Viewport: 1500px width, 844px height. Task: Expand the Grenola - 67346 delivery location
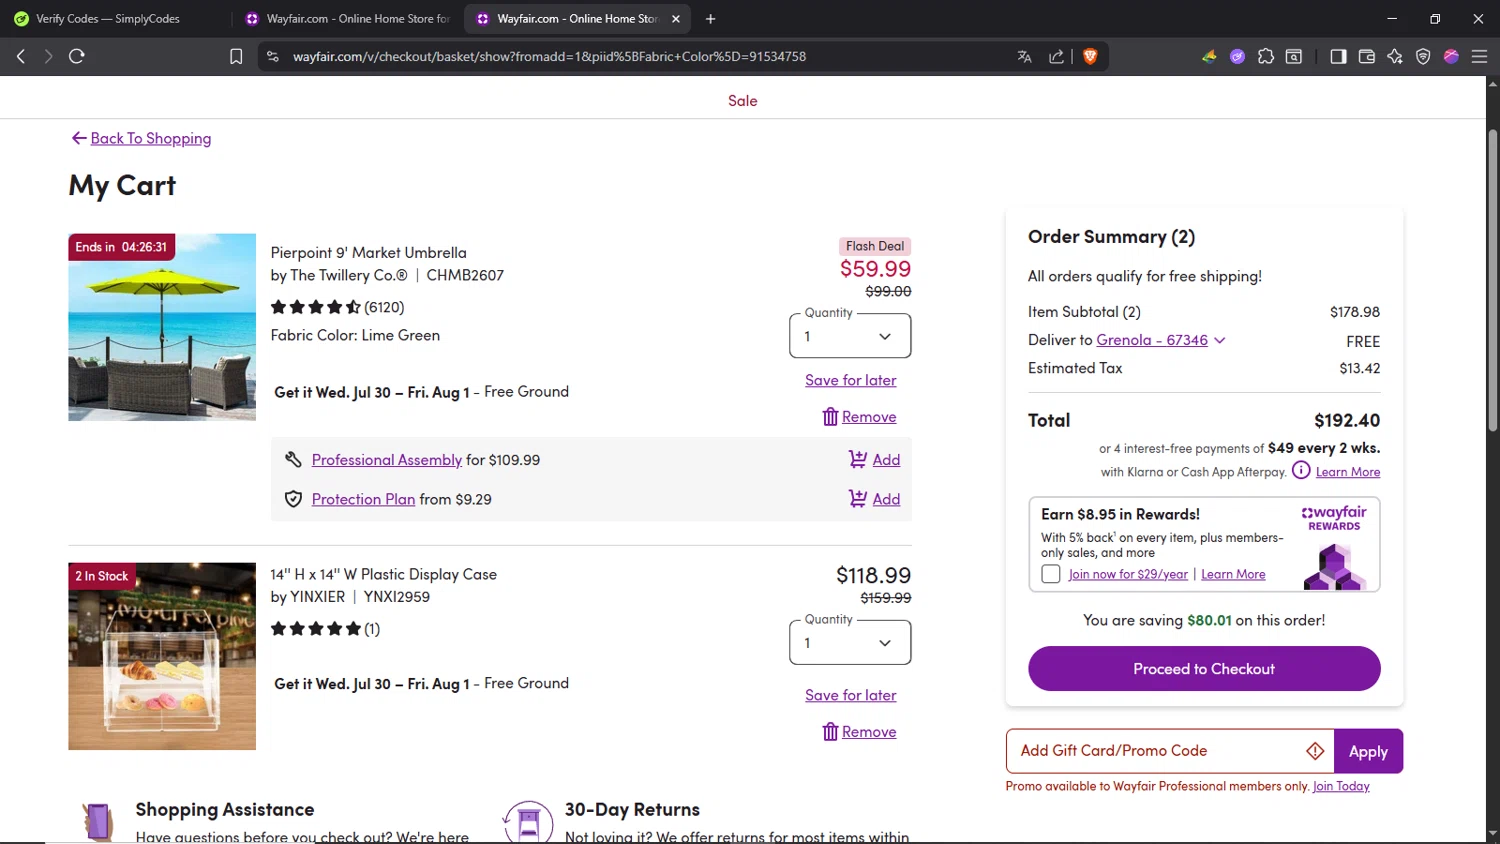tap(1161, 340)
